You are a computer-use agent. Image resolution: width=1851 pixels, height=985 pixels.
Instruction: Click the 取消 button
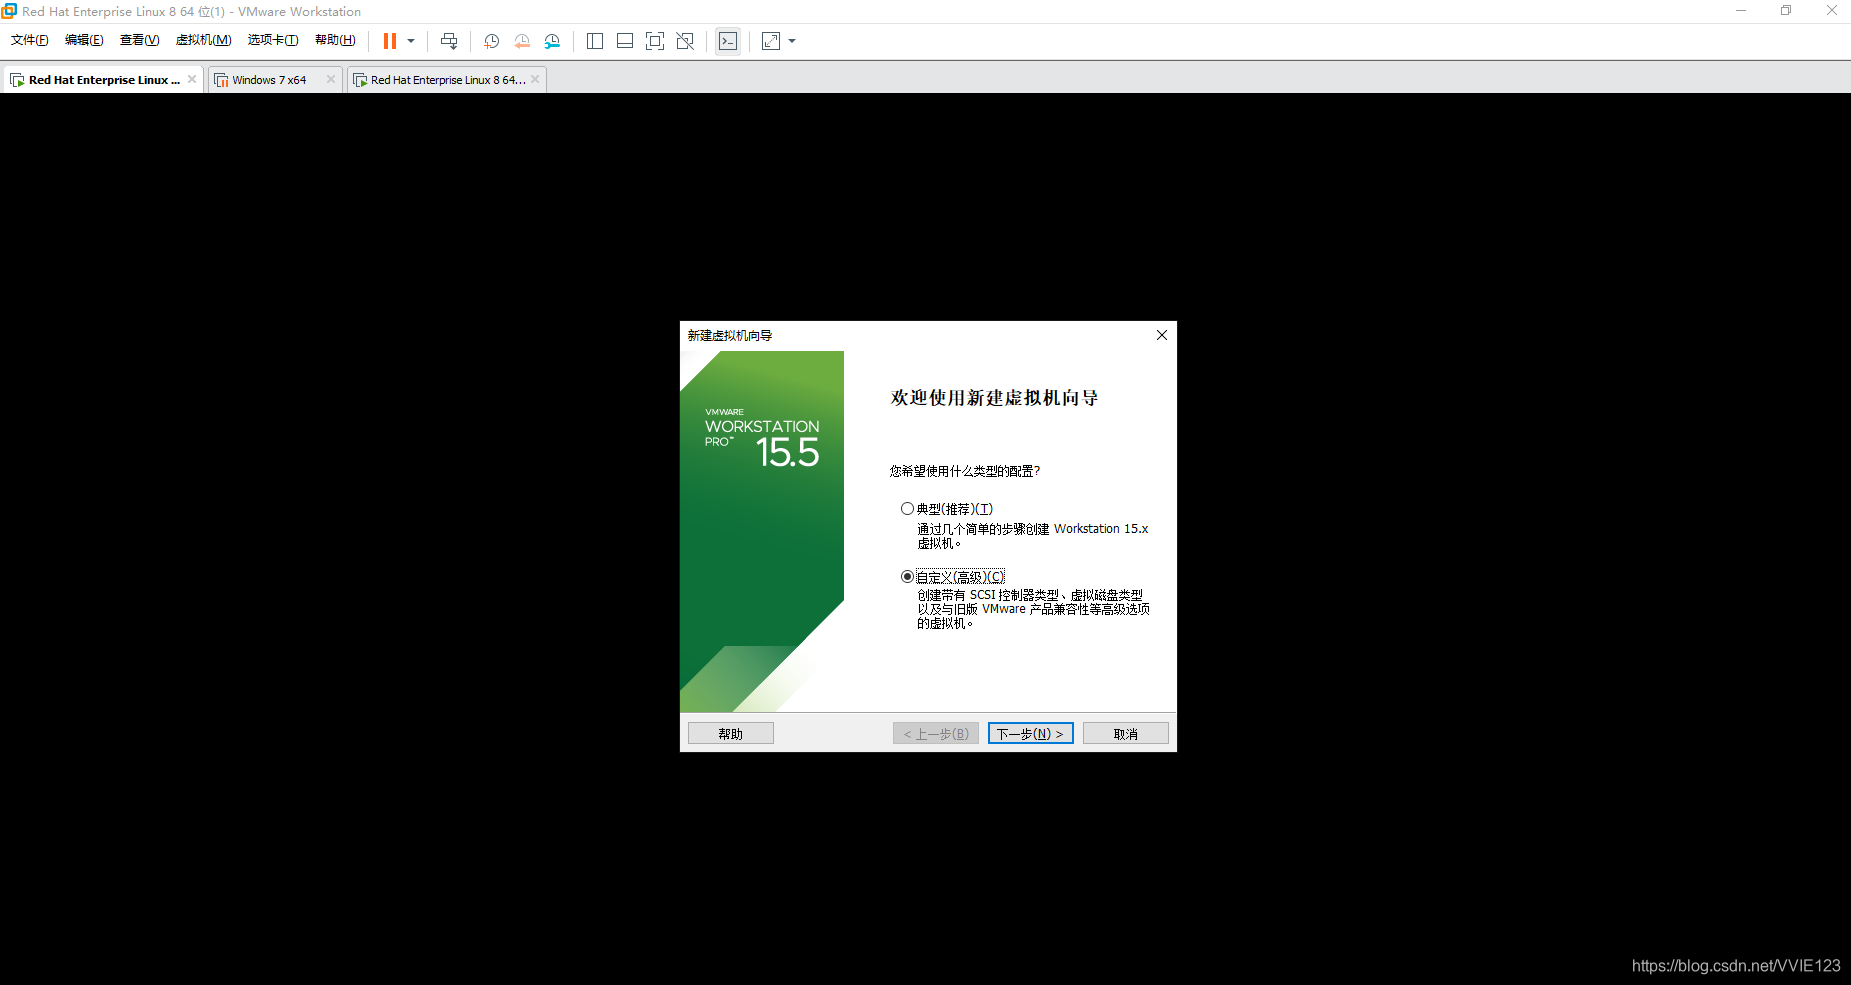(x=1126, y=733)
